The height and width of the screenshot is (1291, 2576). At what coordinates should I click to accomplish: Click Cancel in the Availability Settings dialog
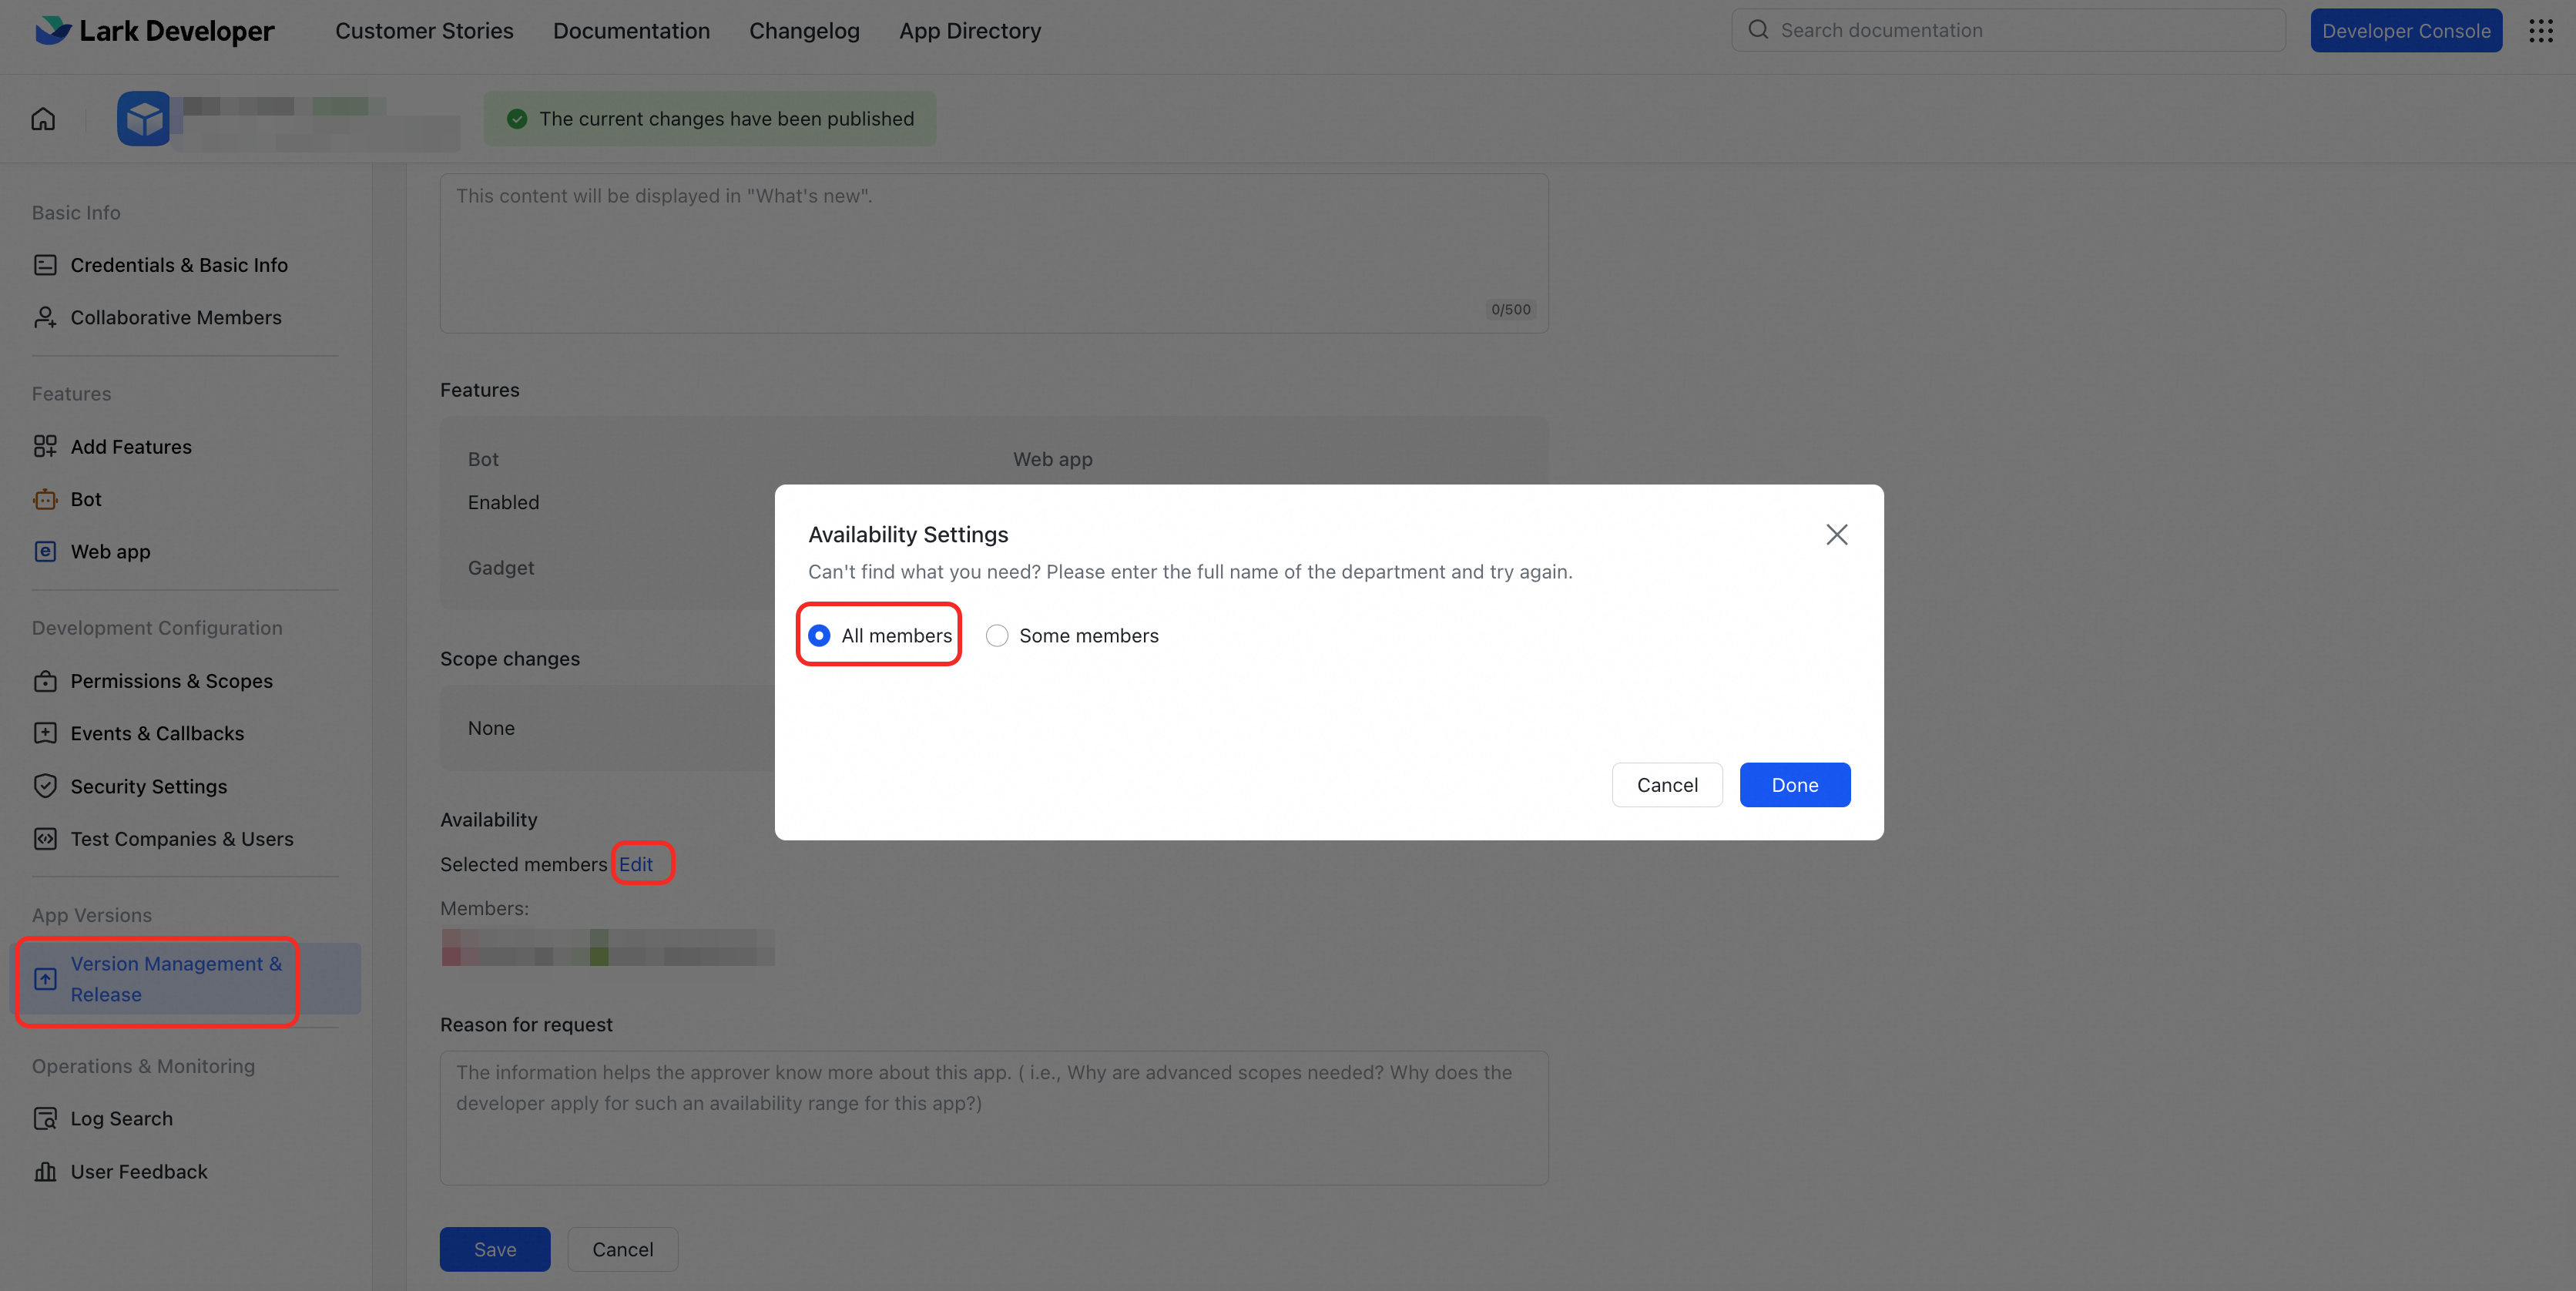1666,785
